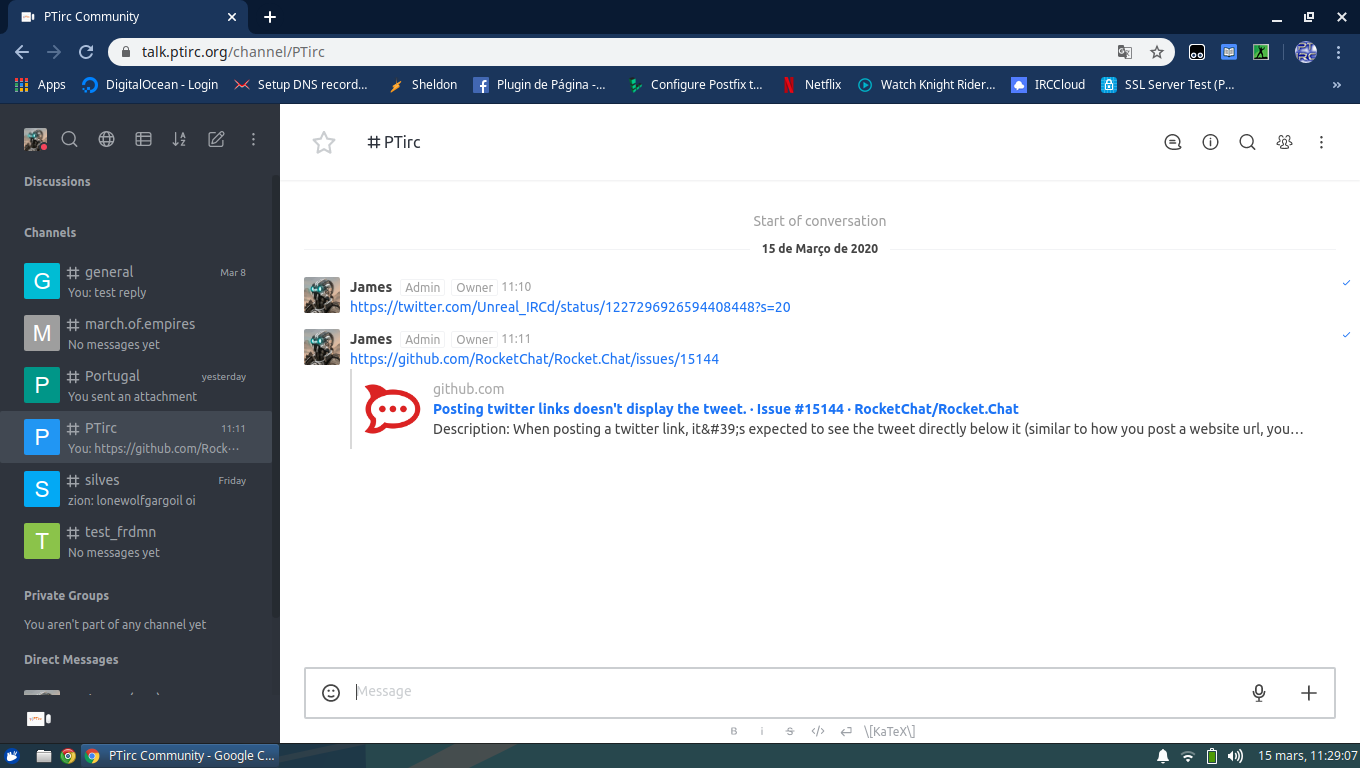Viewport: 1360px width, 768px height.
Task: Star the PTirc channel as favorite
Action: 323,142
